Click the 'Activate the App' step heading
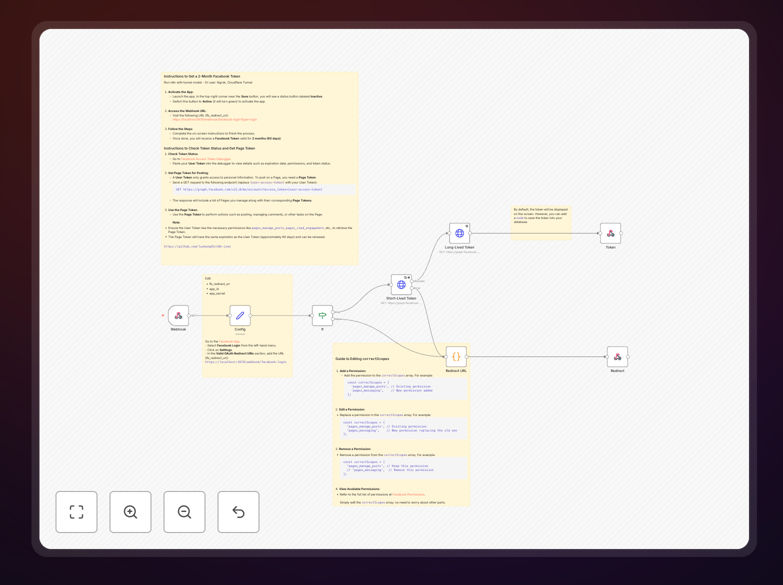Image resolution: width=783 pixels, height=585 pixels. point(180,92)
